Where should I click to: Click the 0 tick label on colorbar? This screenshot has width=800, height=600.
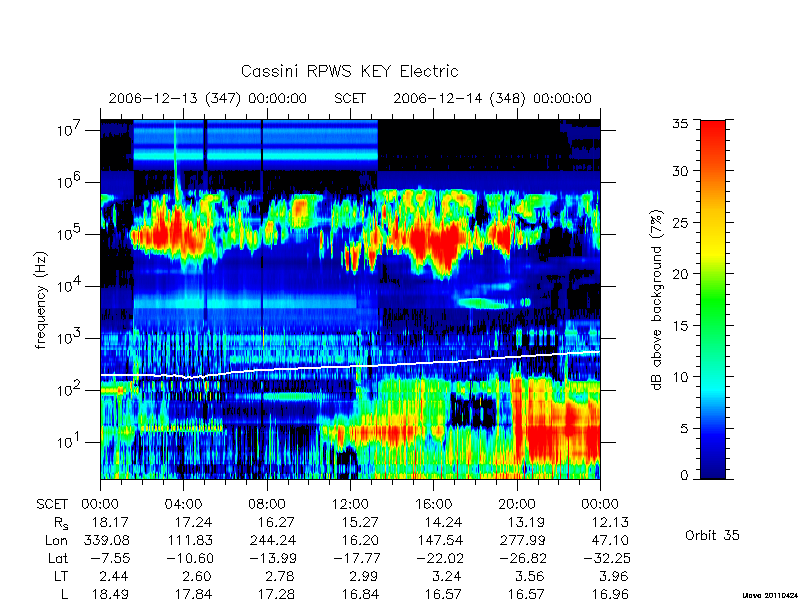(684, 475)
